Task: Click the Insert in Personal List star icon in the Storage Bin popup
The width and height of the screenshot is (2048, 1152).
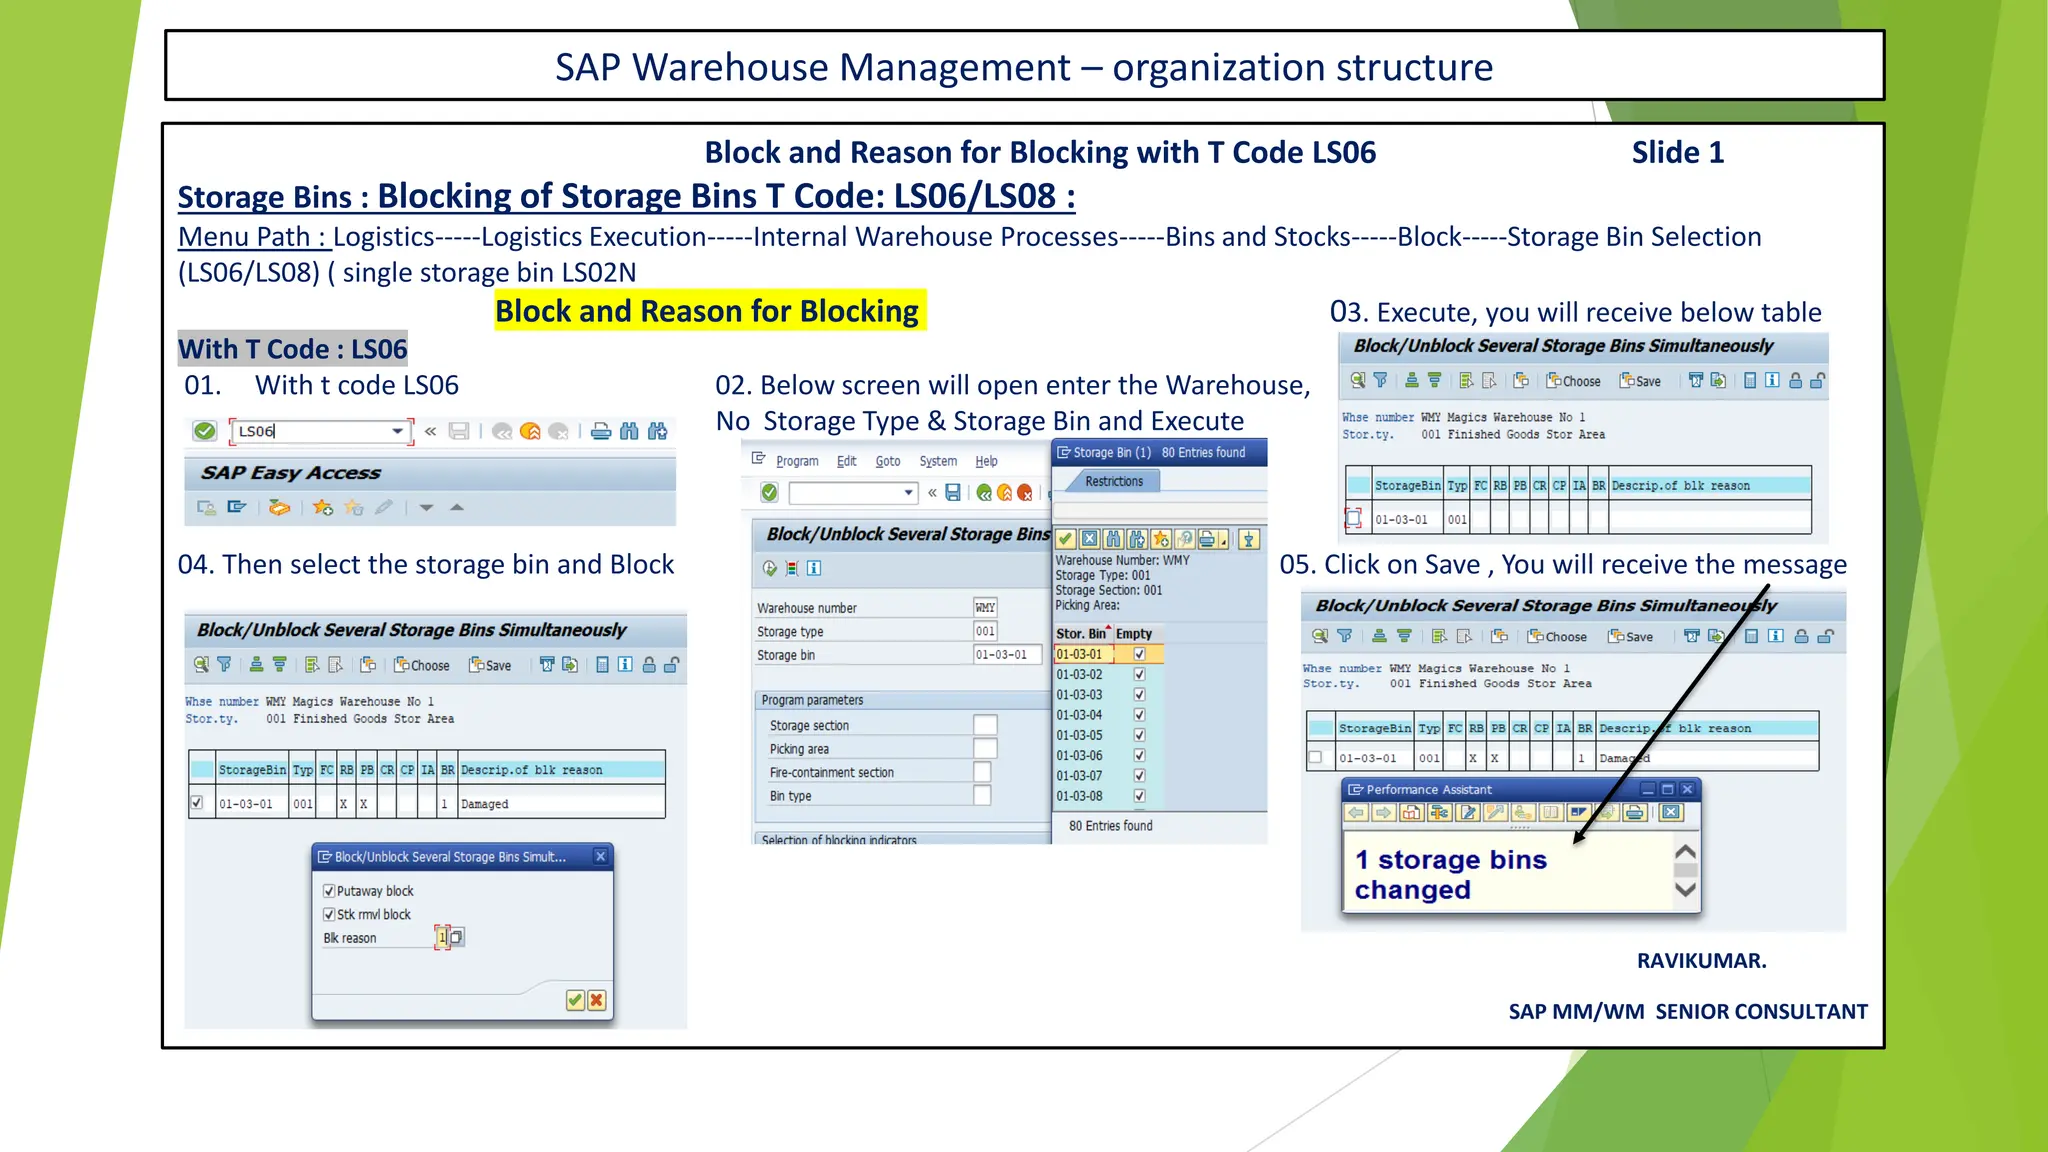Action: click(1161, 540)
